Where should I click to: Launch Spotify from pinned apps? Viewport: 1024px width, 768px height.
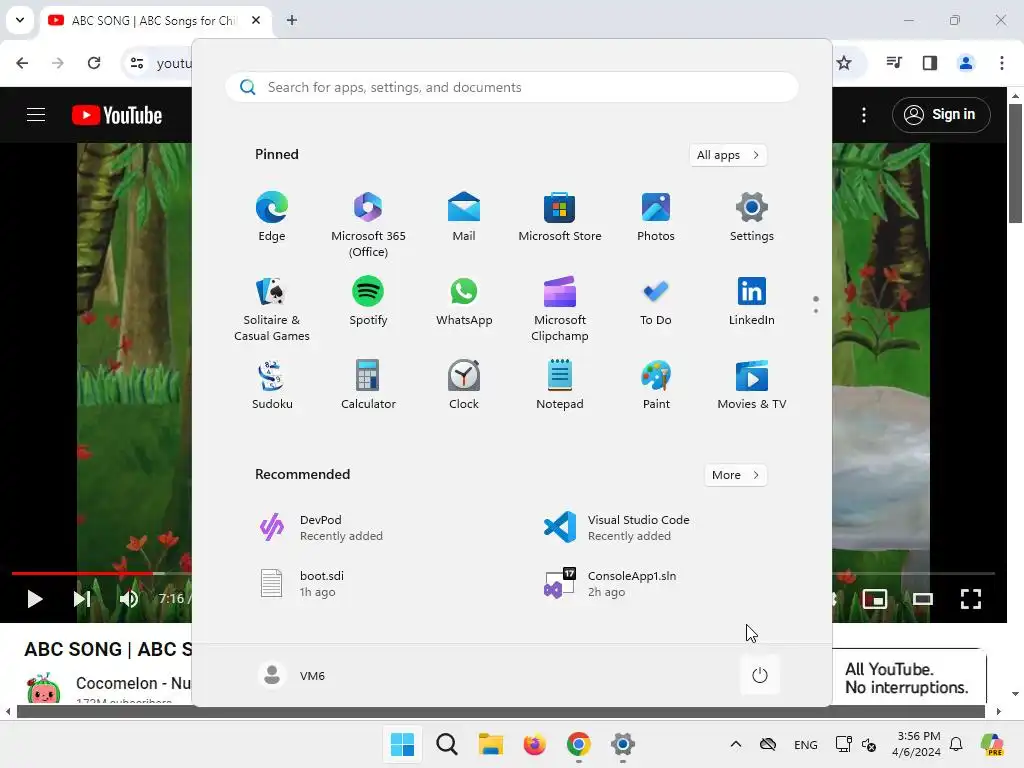click(368, 301)
